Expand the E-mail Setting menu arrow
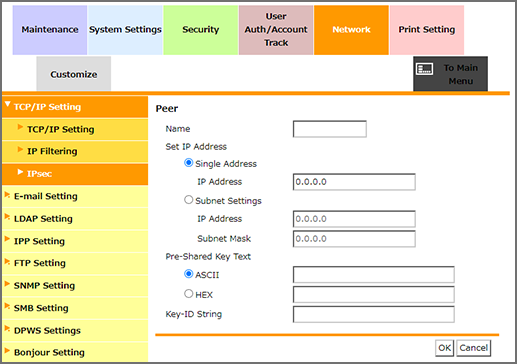517x364 pixels. 7,194
